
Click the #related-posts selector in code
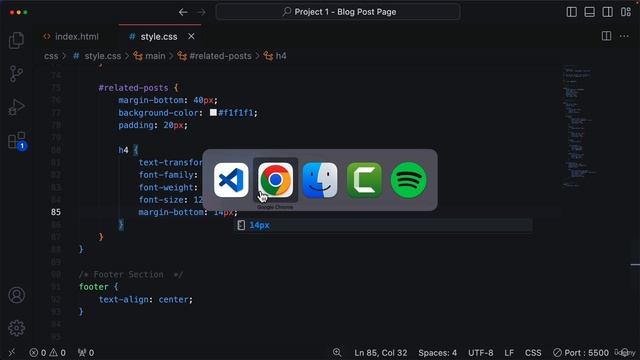(x=133, y=88)
